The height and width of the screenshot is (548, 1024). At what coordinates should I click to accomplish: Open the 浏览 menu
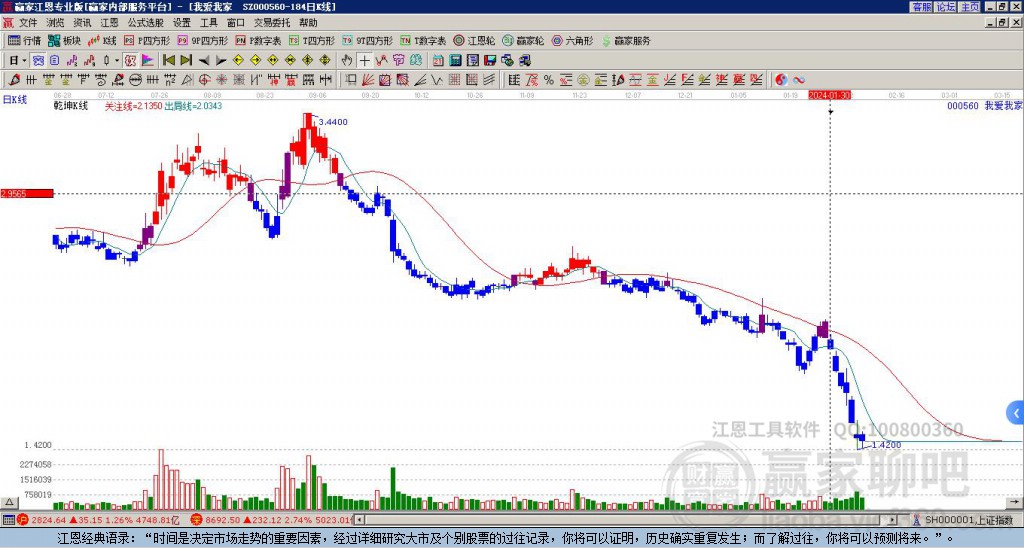click(x=56, y=23)
